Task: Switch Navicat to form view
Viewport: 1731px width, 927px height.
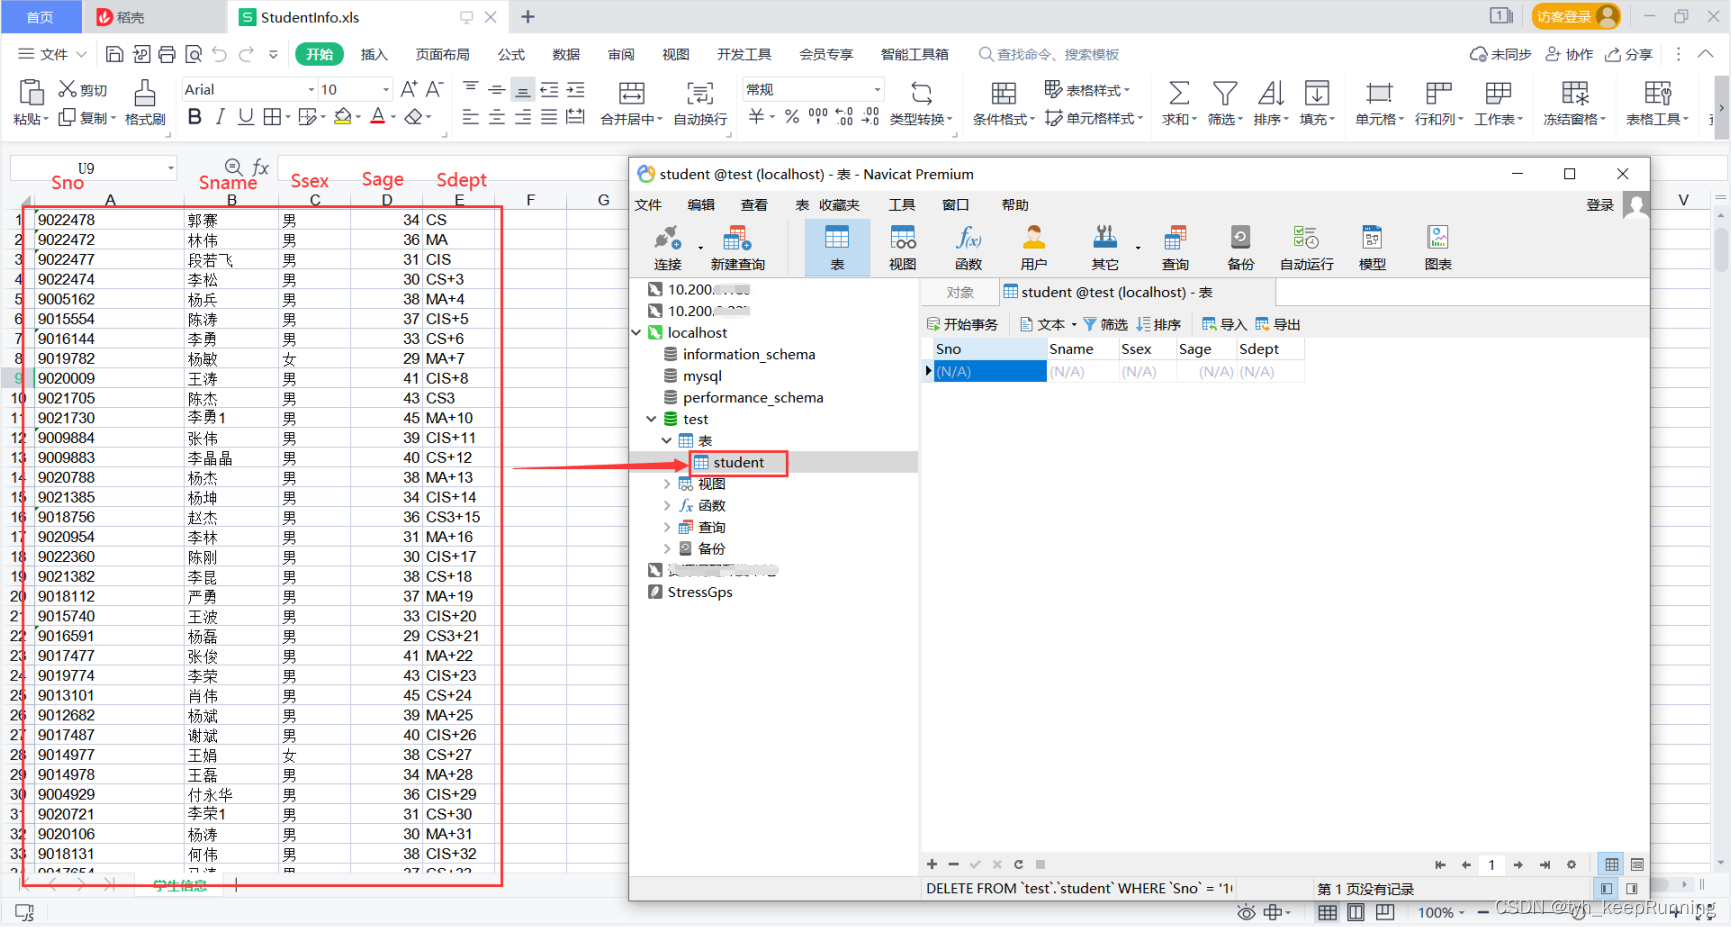Action: coord(1637,864)
